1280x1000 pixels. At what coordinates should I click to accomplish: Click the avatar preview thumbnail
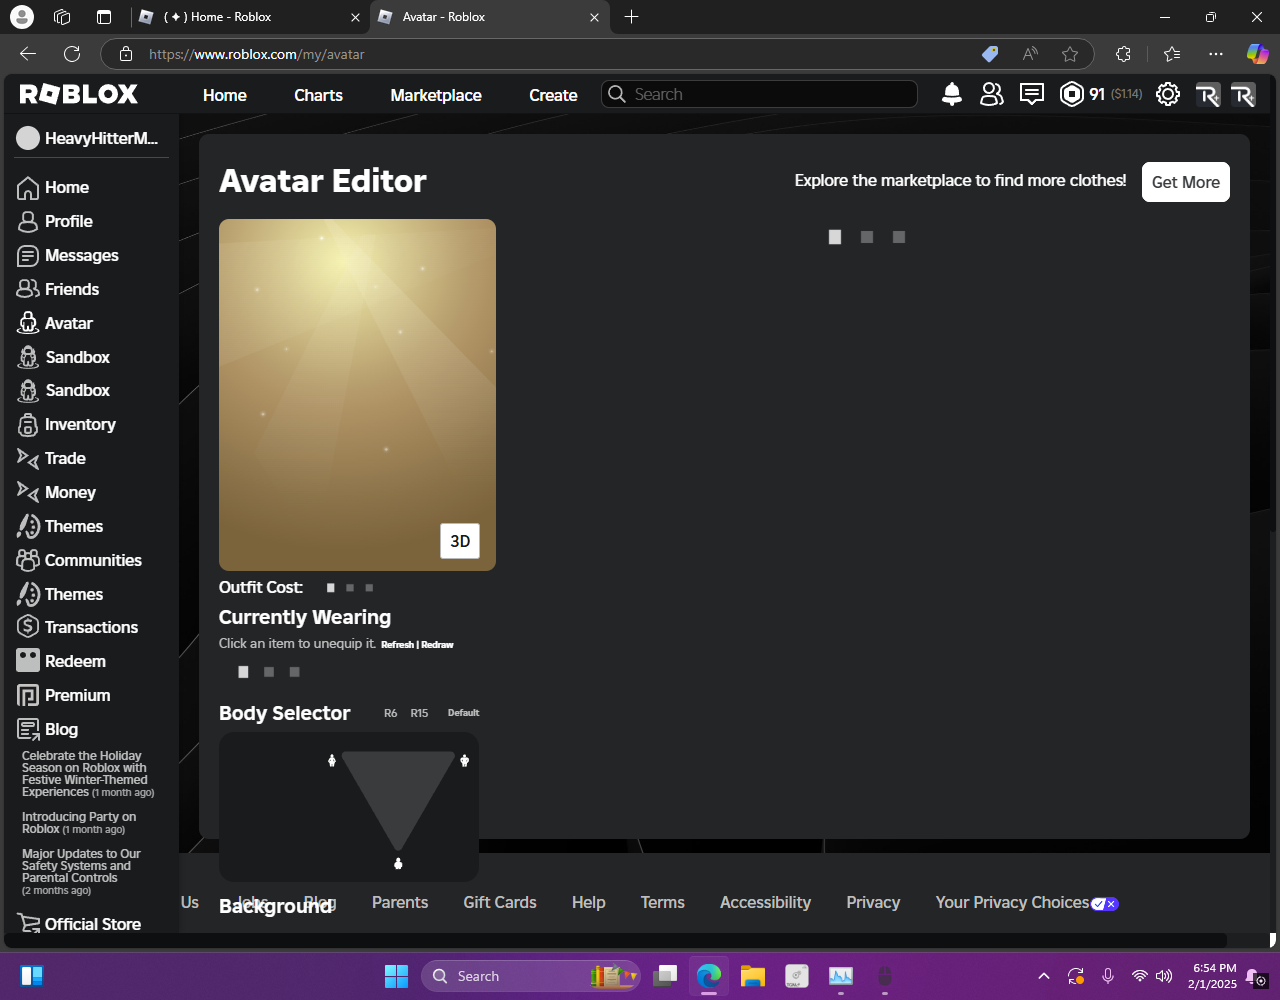click(357, 395)
